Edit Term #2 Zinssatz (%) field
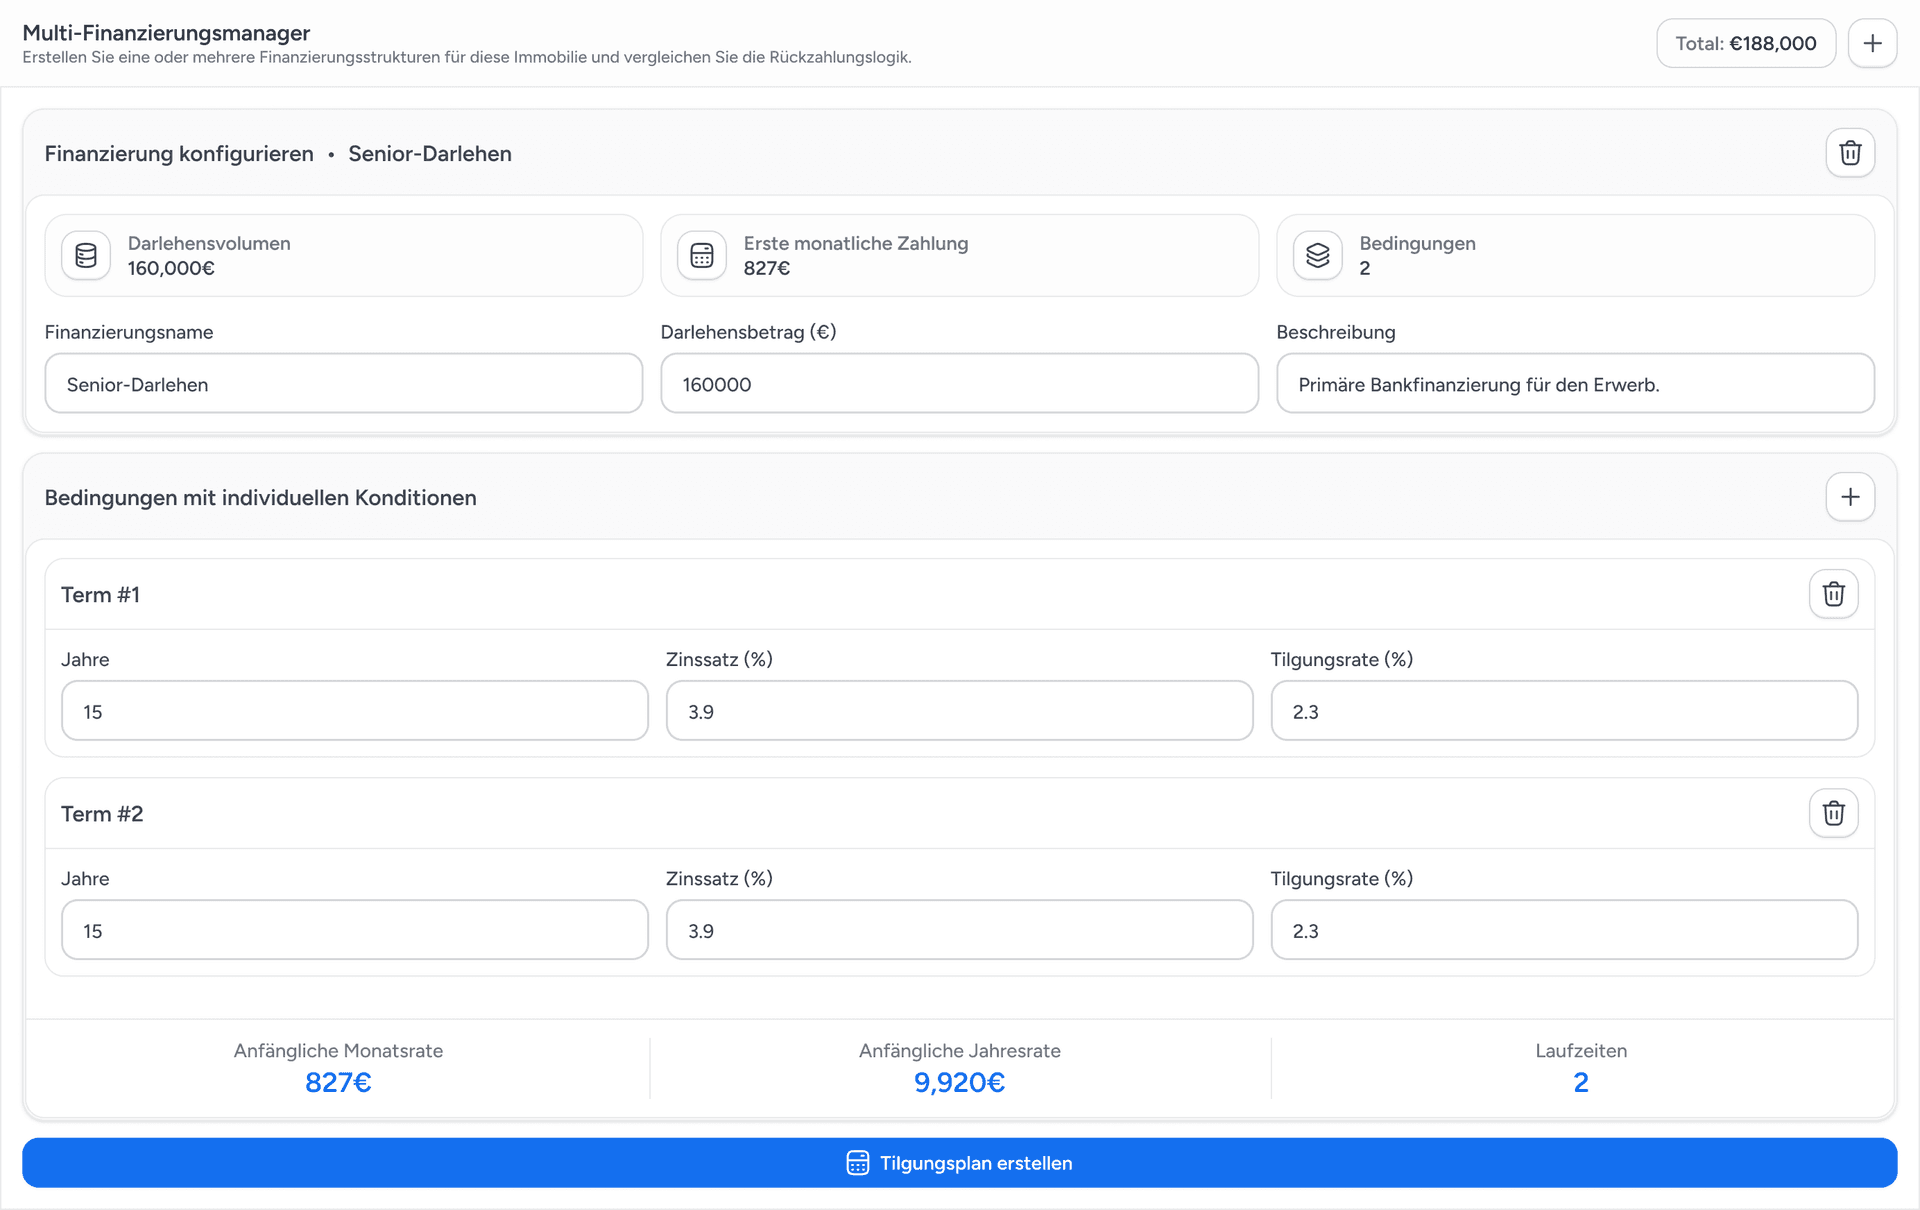Viewport: 1920px width, 1210px height. 959,930
